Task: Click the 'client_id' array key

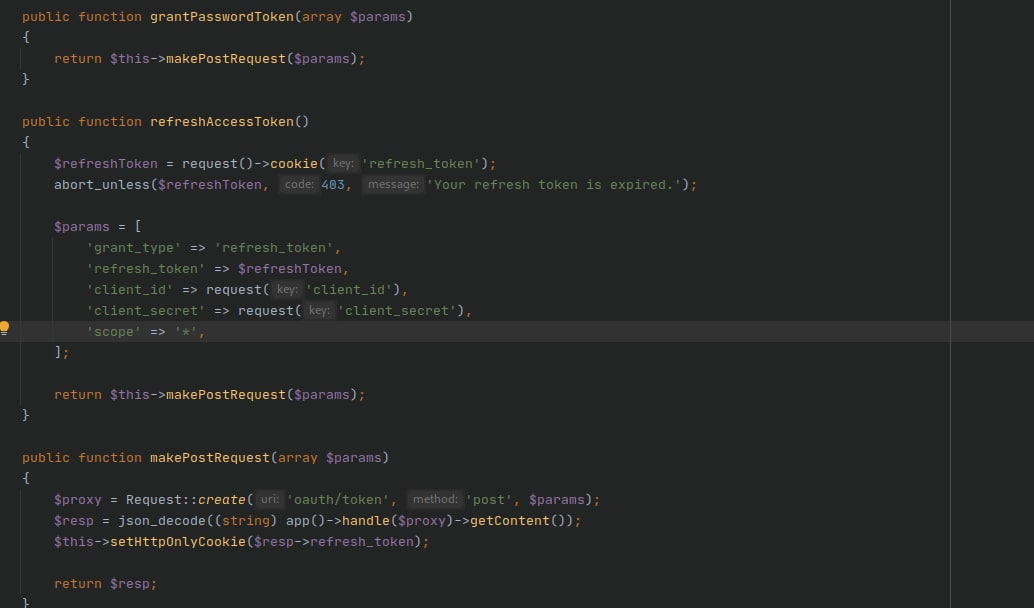Action: coord(130,289)
